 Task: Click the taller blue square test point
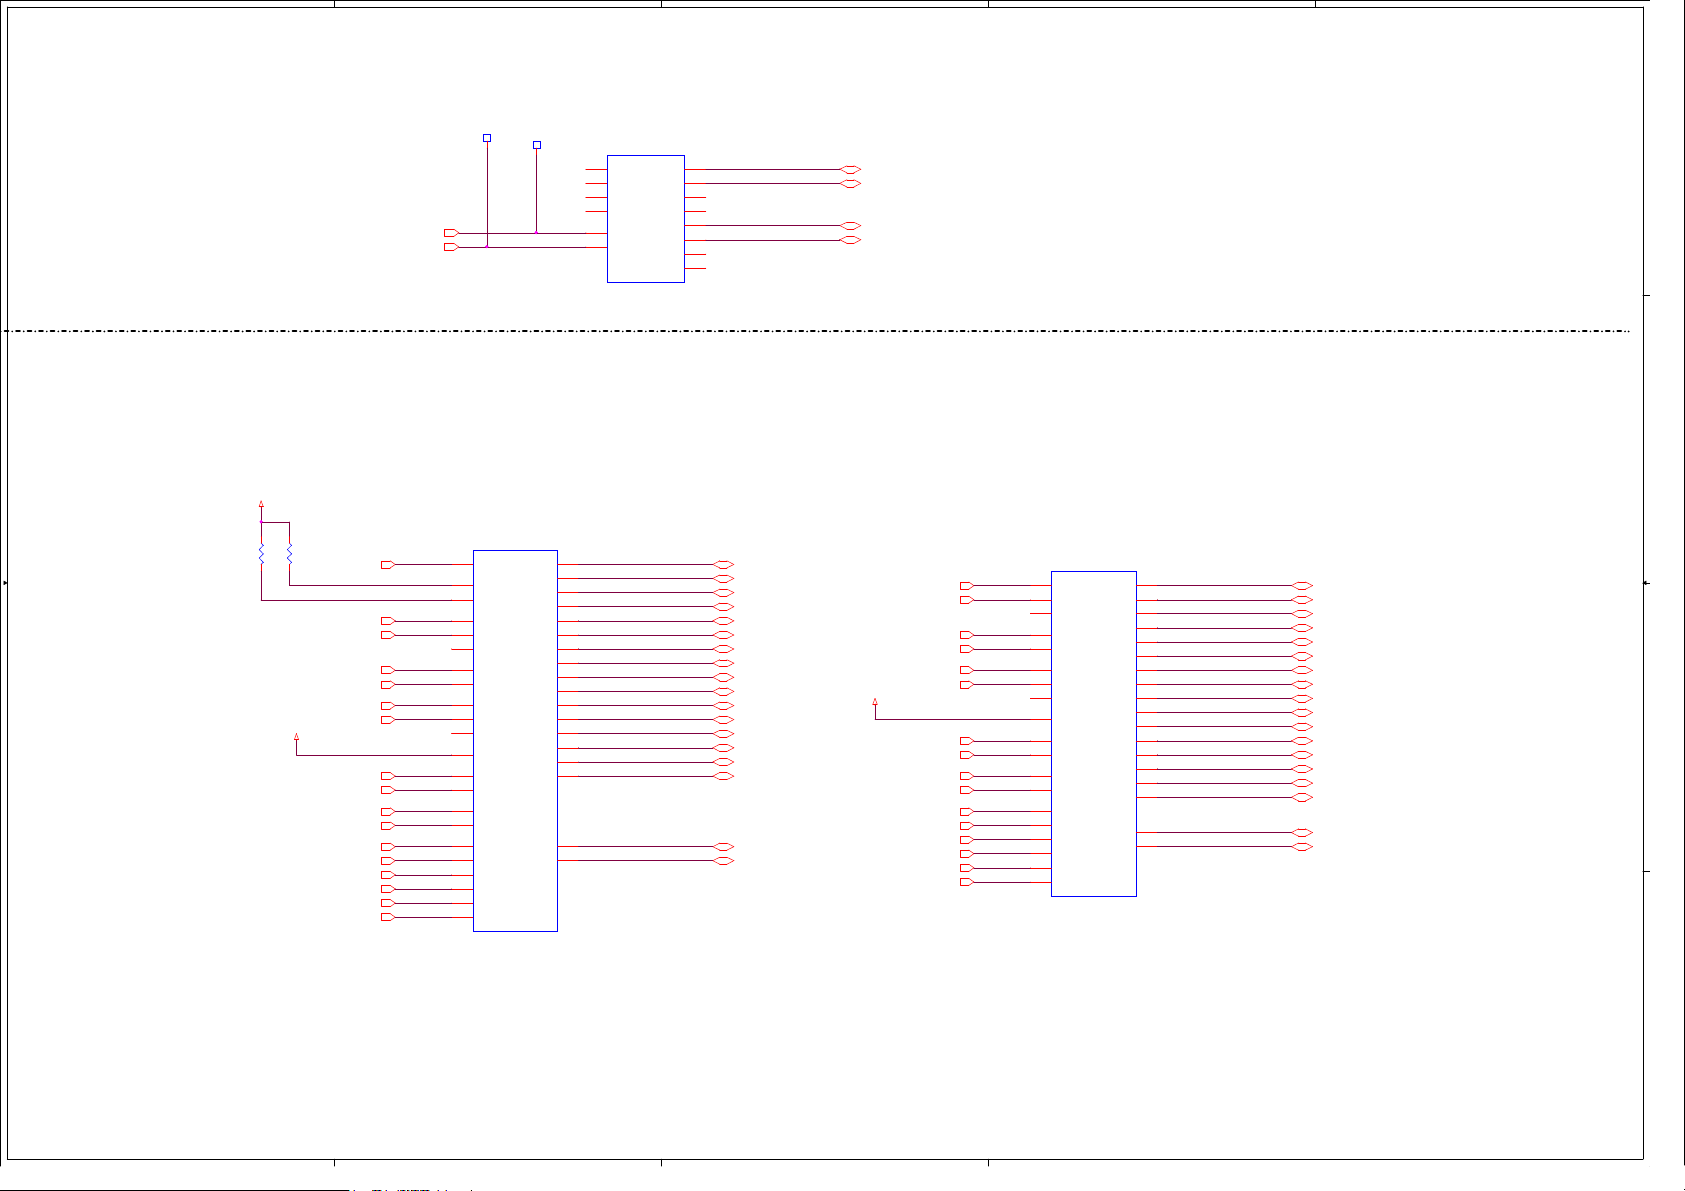click(x=487, y=138)
